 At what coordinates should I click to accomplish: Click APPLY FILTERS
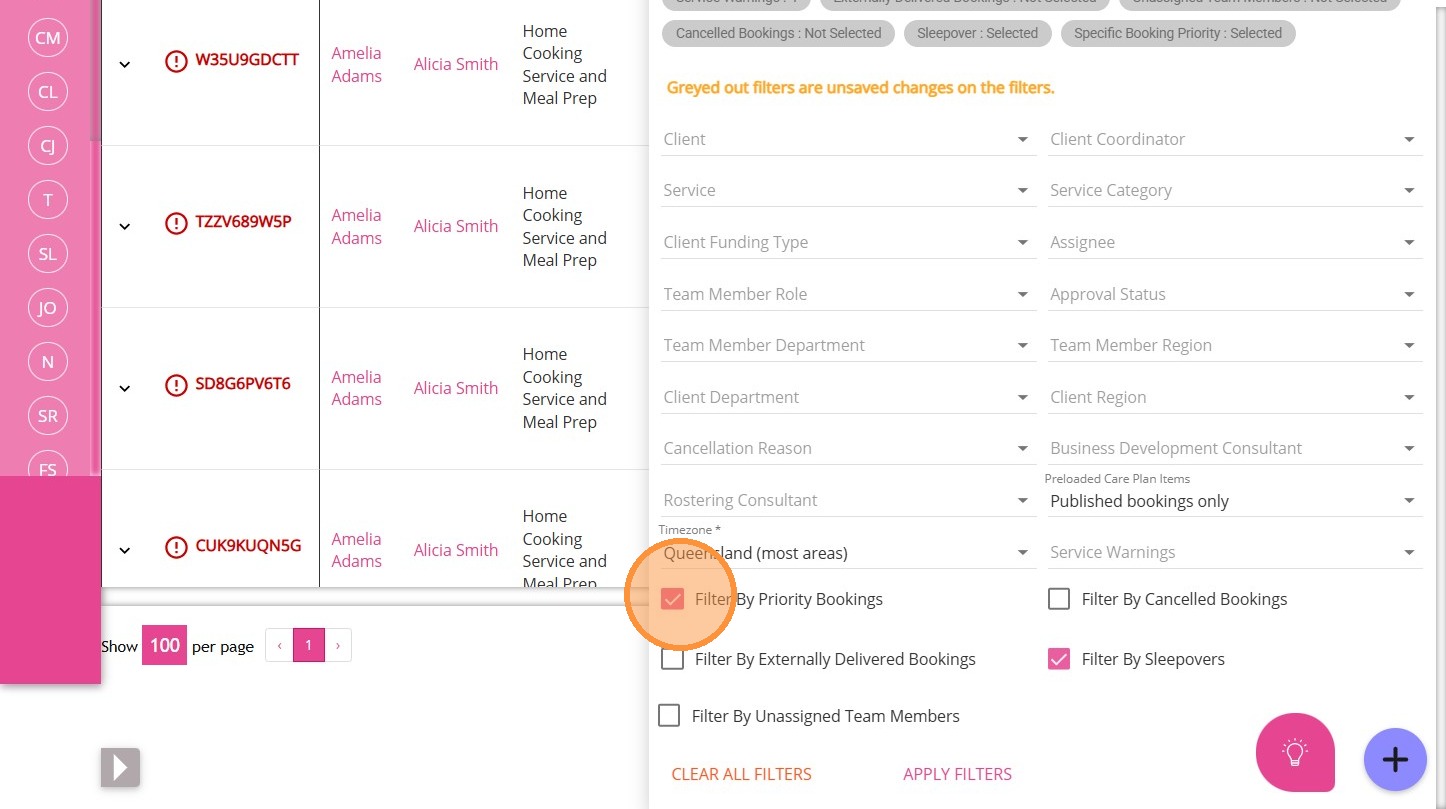(957, 774)
